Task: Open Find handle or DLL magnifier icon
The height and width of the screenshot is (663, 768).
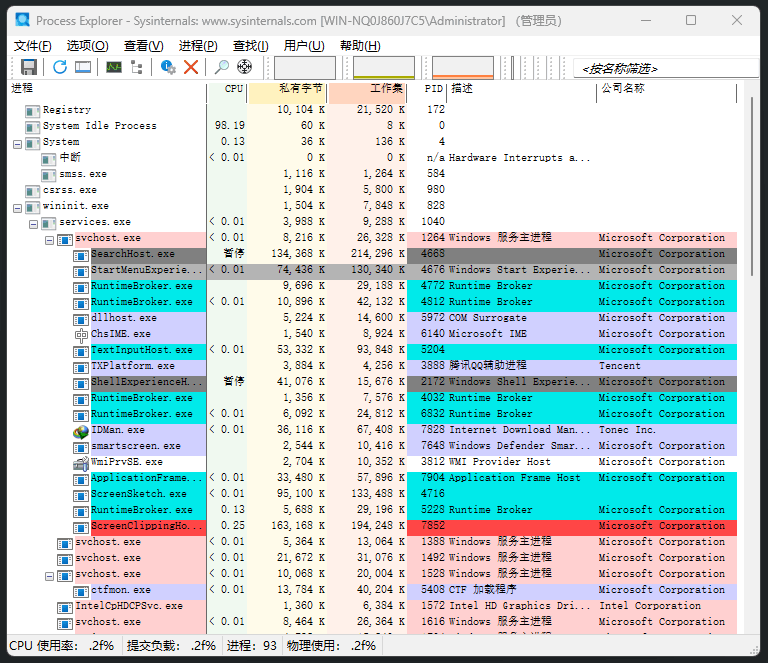Action: tap(222, 67)
